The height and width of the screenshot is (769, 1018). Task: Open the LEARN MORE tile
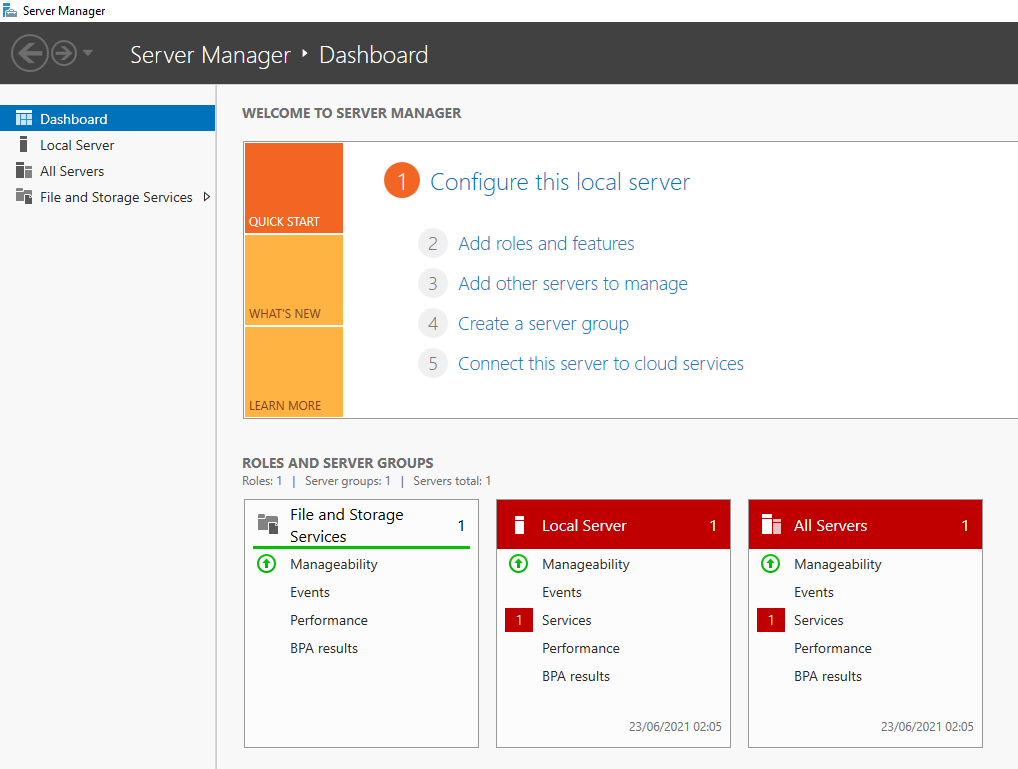tap(294, 372)
